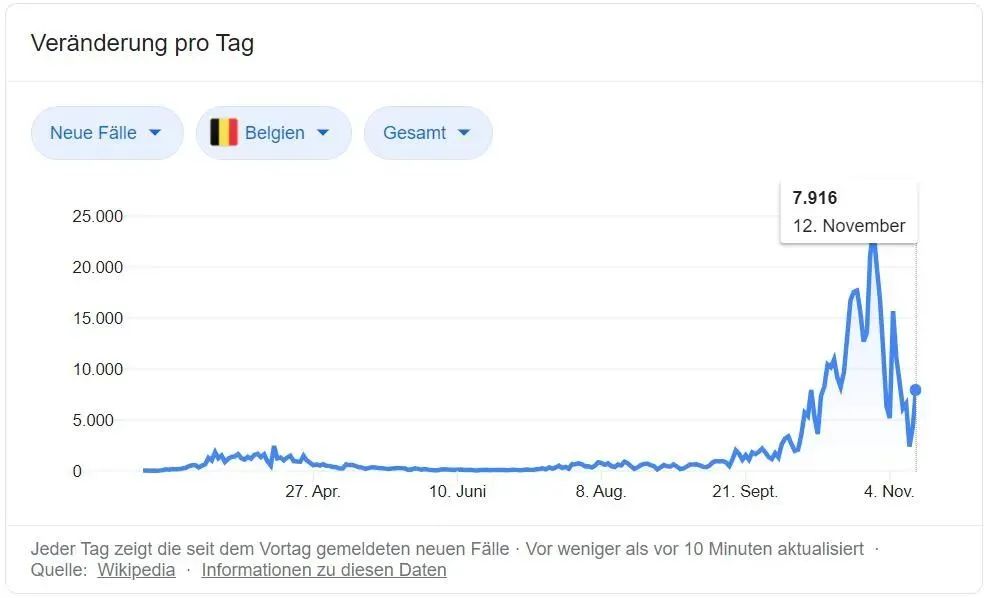Screen dimensions: 989x598
Task: Click the arrow beside Gesamt
Action: 464,133
